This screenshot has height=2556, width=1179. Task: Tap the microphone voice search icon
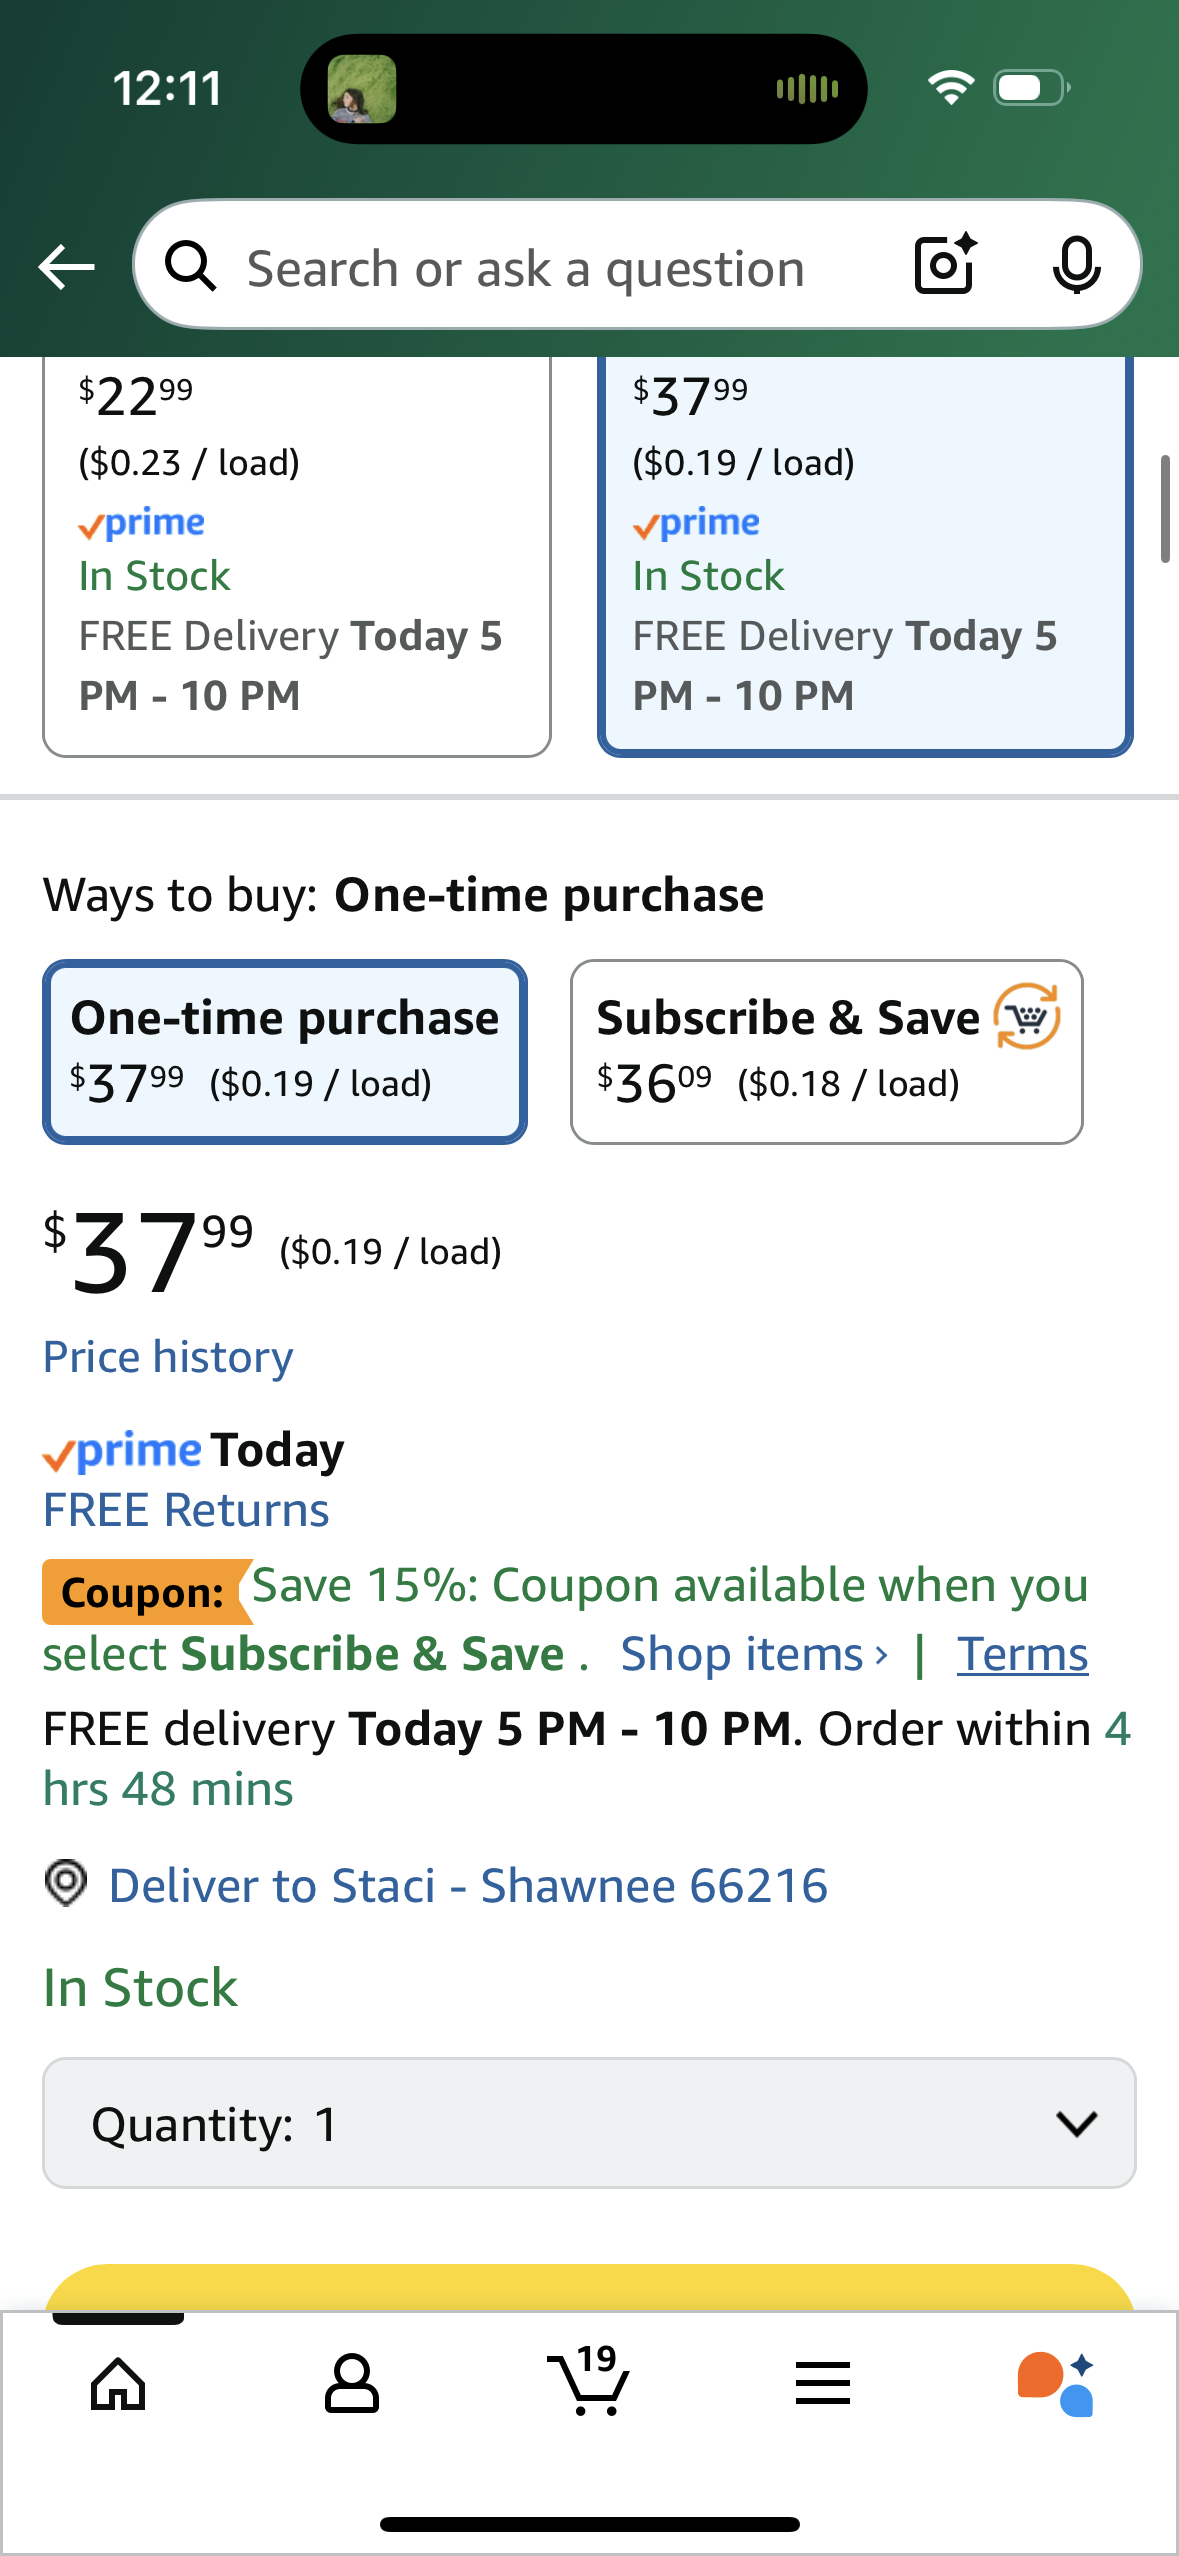click(1076, 266)
